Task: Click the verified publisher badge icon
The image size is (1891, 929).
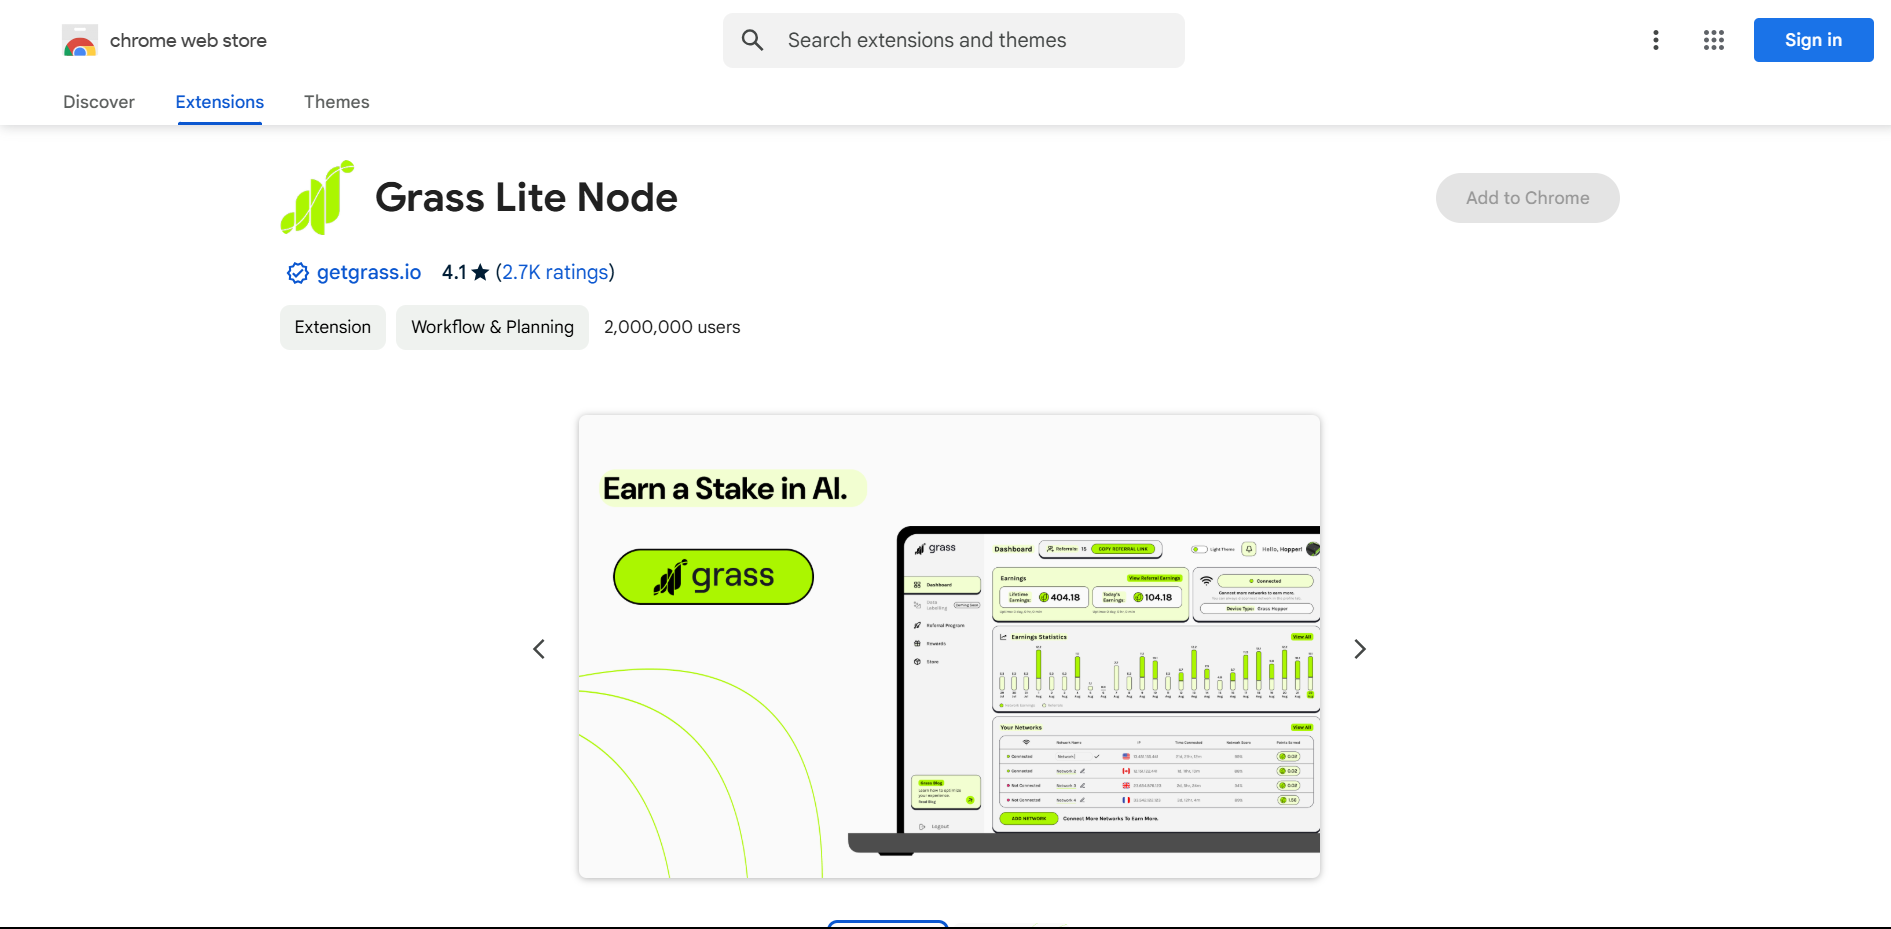Action: [x=297, y=273]
